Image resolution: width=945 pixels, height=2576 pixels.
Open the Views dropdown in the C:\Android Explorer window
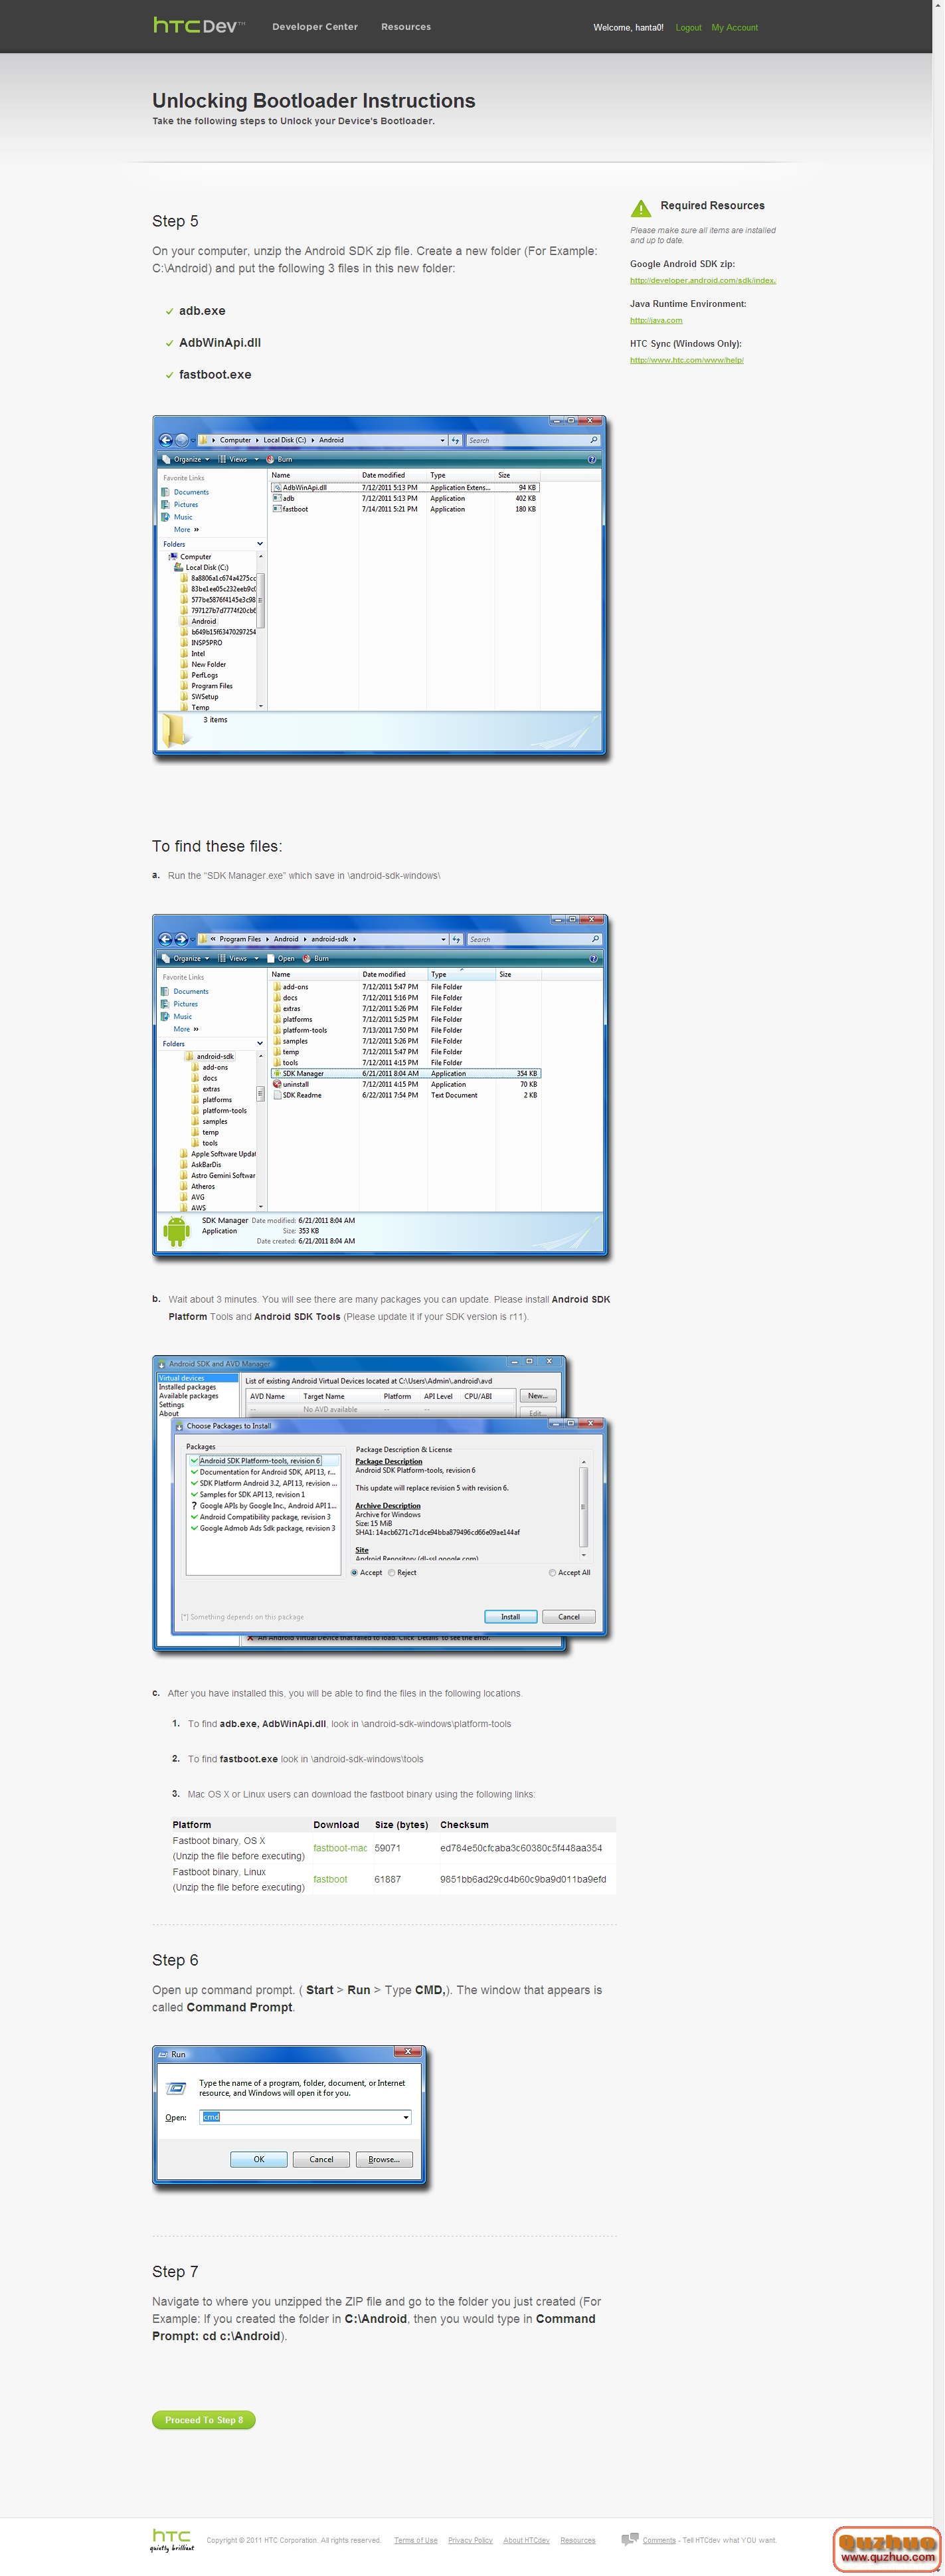(x=238, y=459)
